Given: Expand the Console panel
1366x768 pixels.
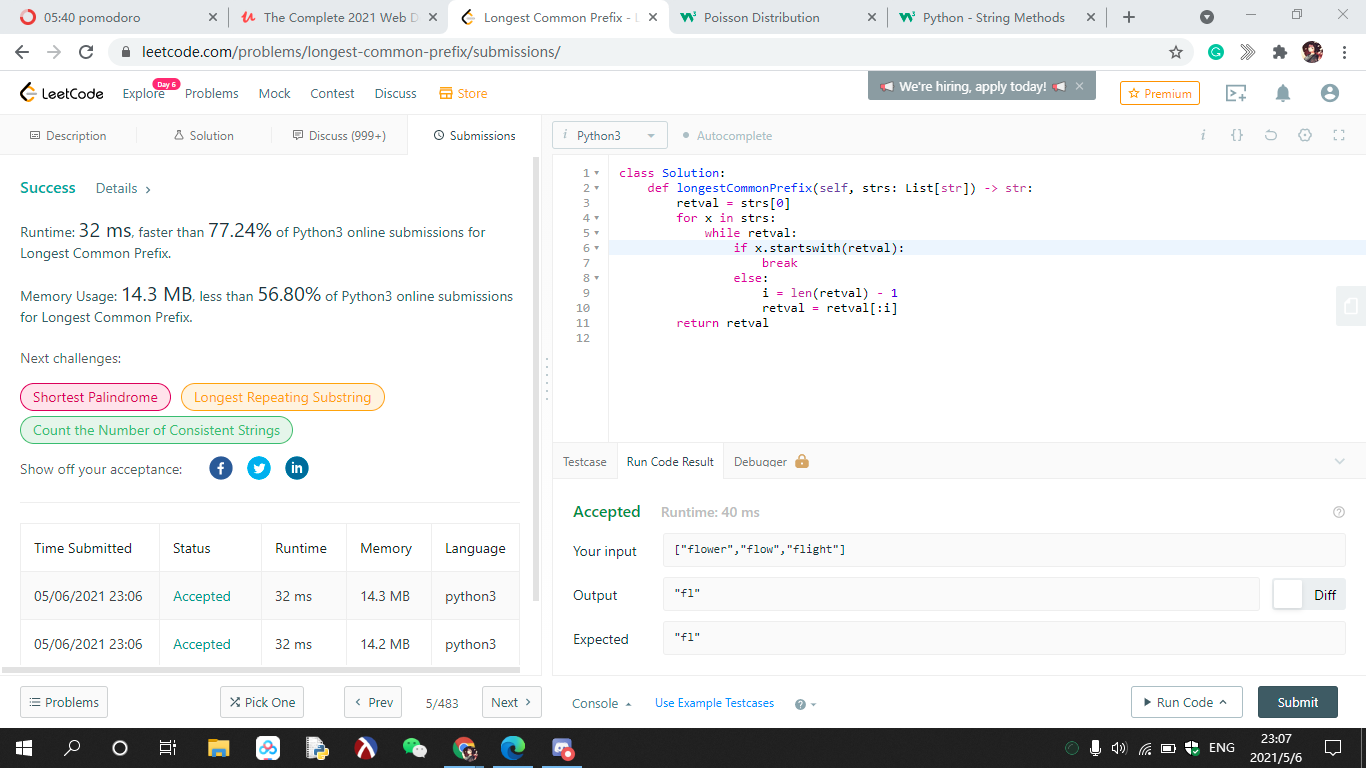Looking at the screenshot, I should point(602,703).
